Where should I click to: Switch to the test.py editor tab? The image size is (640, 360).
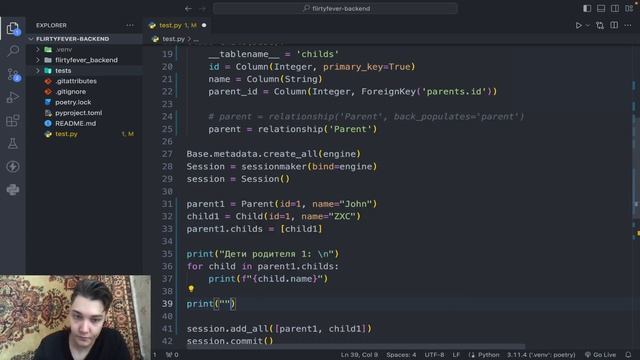pyautogui.click(x=178, y=25)
